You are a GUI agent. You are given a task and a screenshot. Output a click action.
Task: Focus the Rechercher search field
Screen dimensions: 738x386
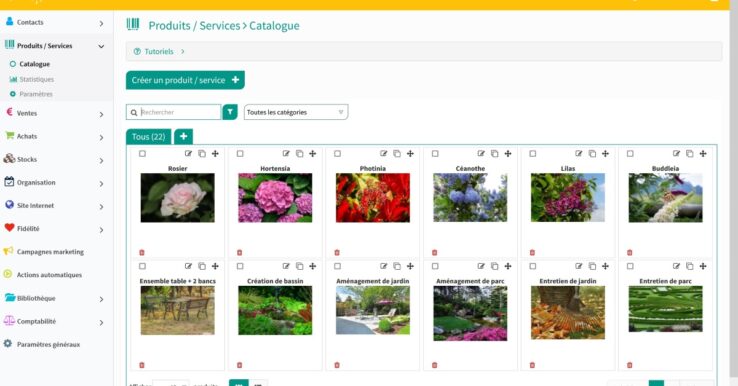click(x=174, y=112)
